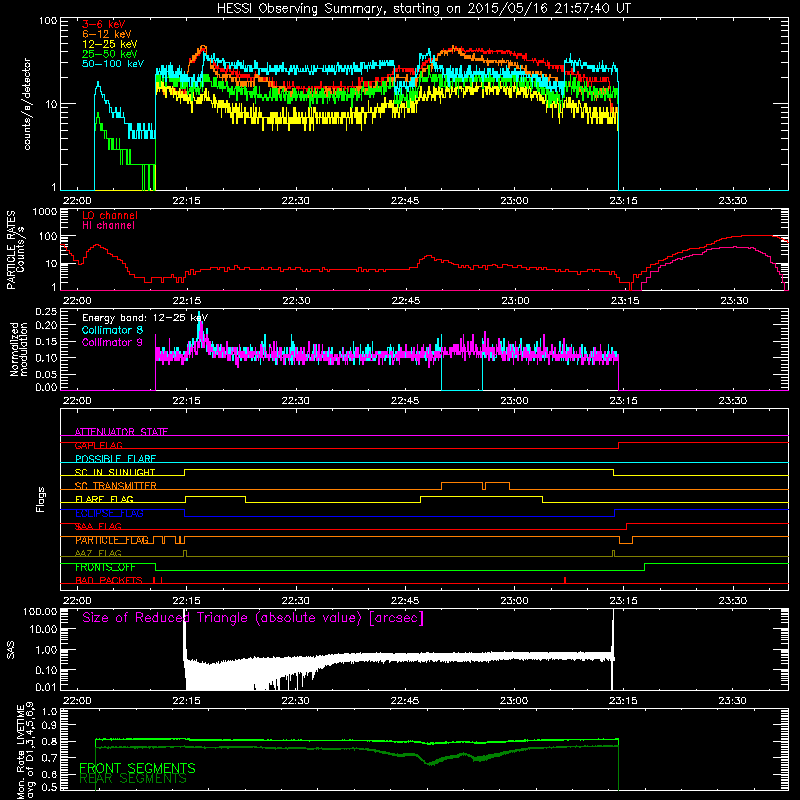Select the green 25-50 keV legend entry
Image resolution: width=800 pixels, height=800 pixels.
pos(110,54)
